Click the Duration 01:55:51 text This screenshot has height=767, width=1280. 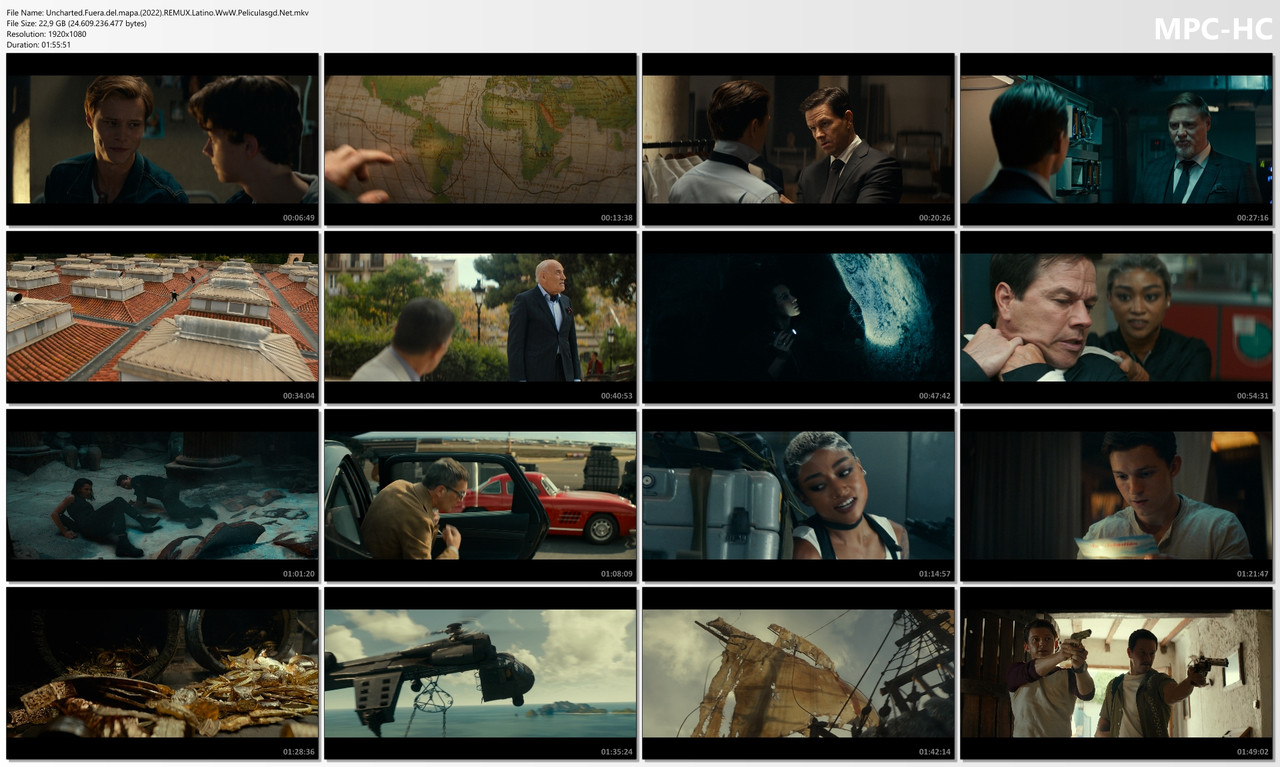(x=40, y=45)
